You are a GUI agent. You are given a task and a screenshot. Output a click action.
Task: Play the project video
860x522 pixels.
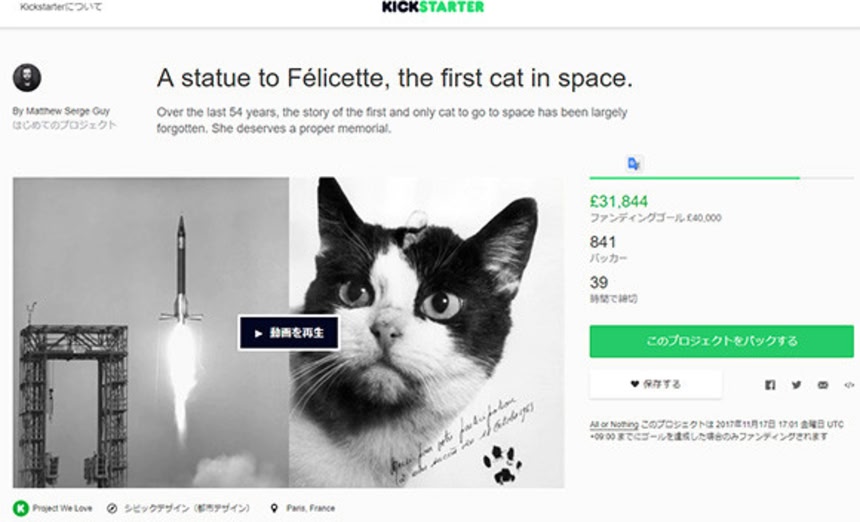click(288, 333)
